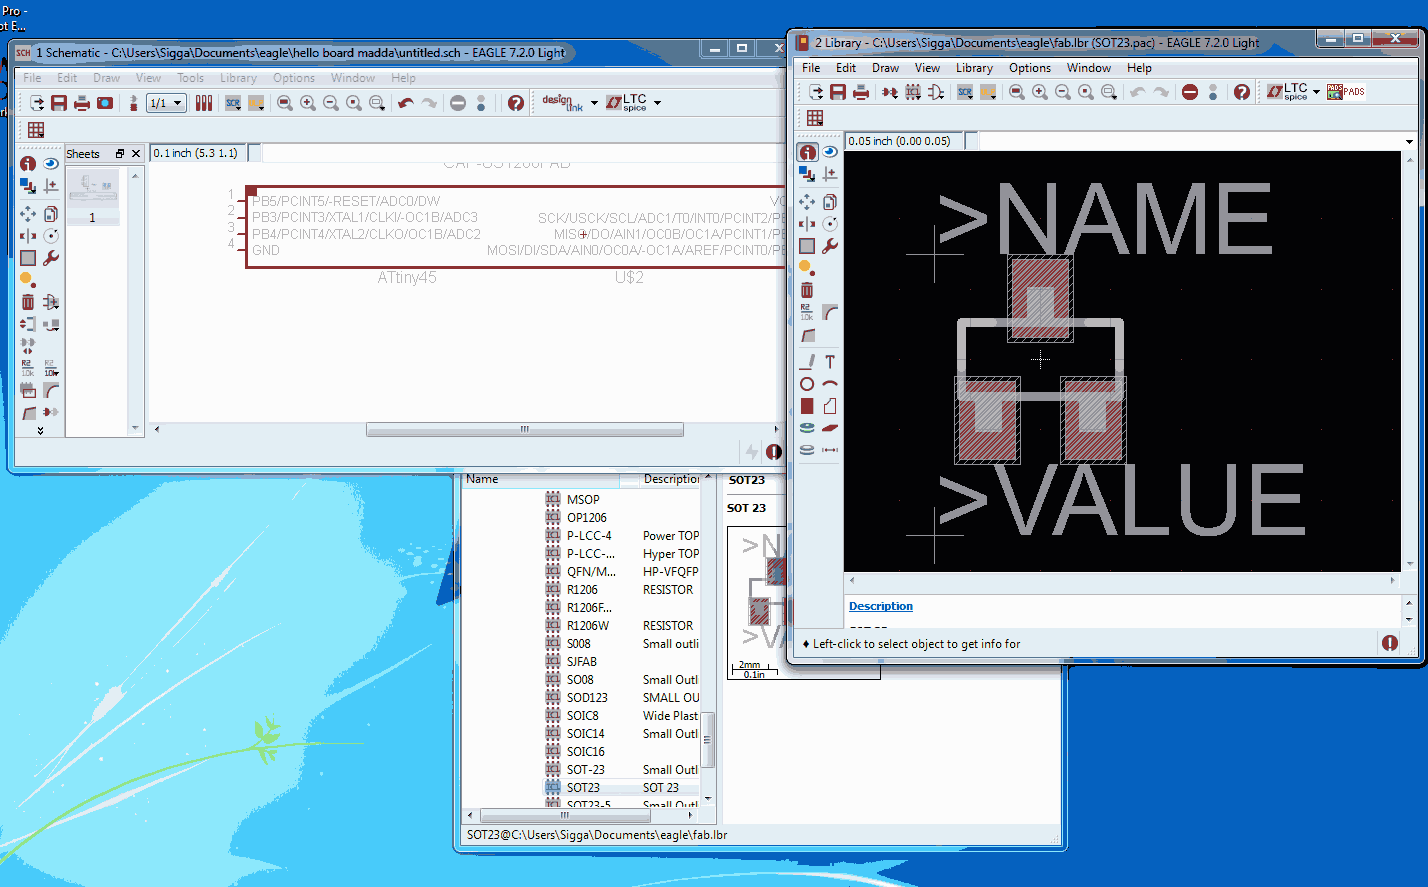Screen dimensions: 1428x887
Task: Open the File menu in the Library window
Action: (x=811, y=68)
